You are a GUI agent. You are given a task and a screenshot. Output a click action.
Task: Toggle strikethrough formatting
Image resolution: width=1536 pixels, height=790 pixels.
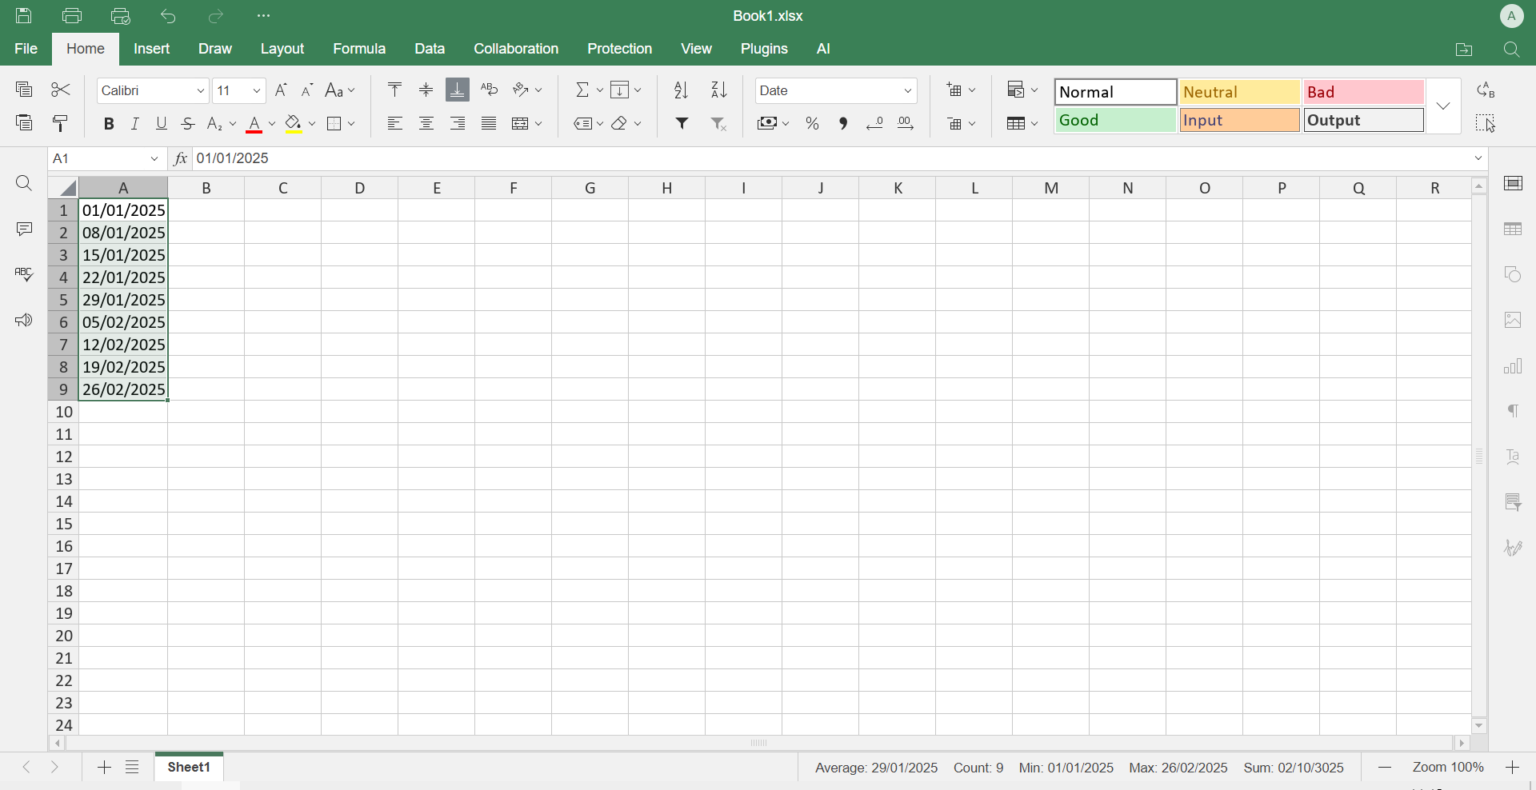[x=187, y=123]
